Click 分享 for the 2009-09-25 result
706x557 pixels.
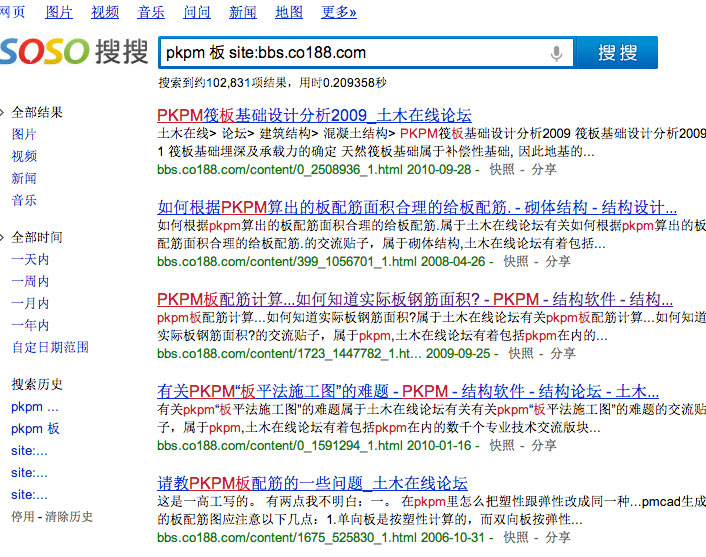point(563,353)
